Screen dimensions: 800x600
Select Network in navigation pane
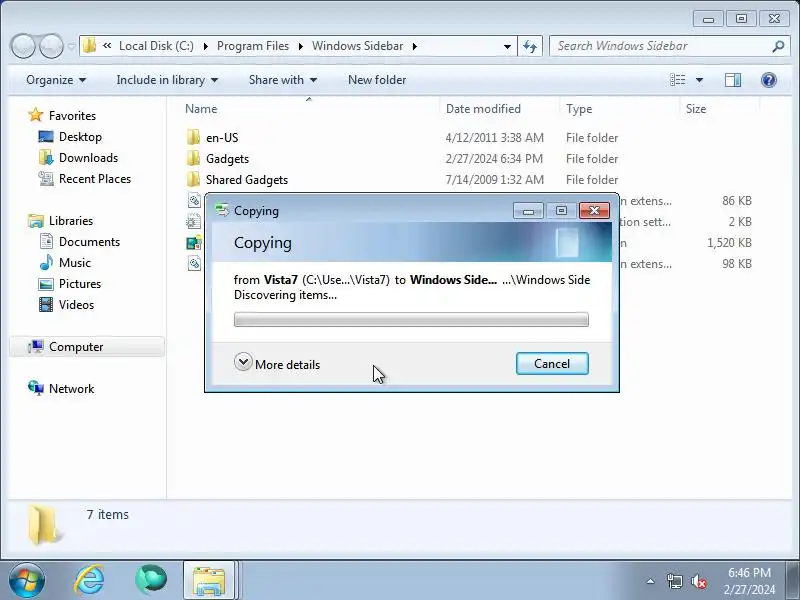pyautogui.click(x=71, y=389)
